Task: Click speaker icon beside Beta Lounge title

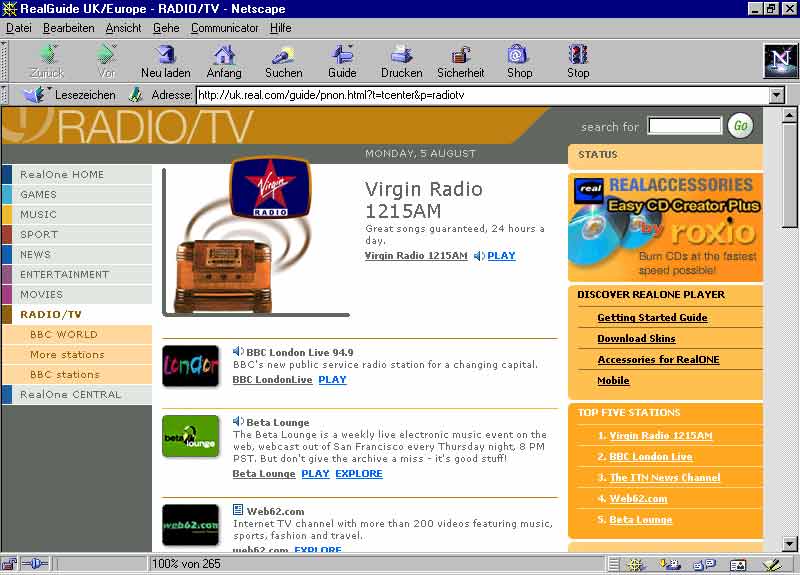Action: 238,421
